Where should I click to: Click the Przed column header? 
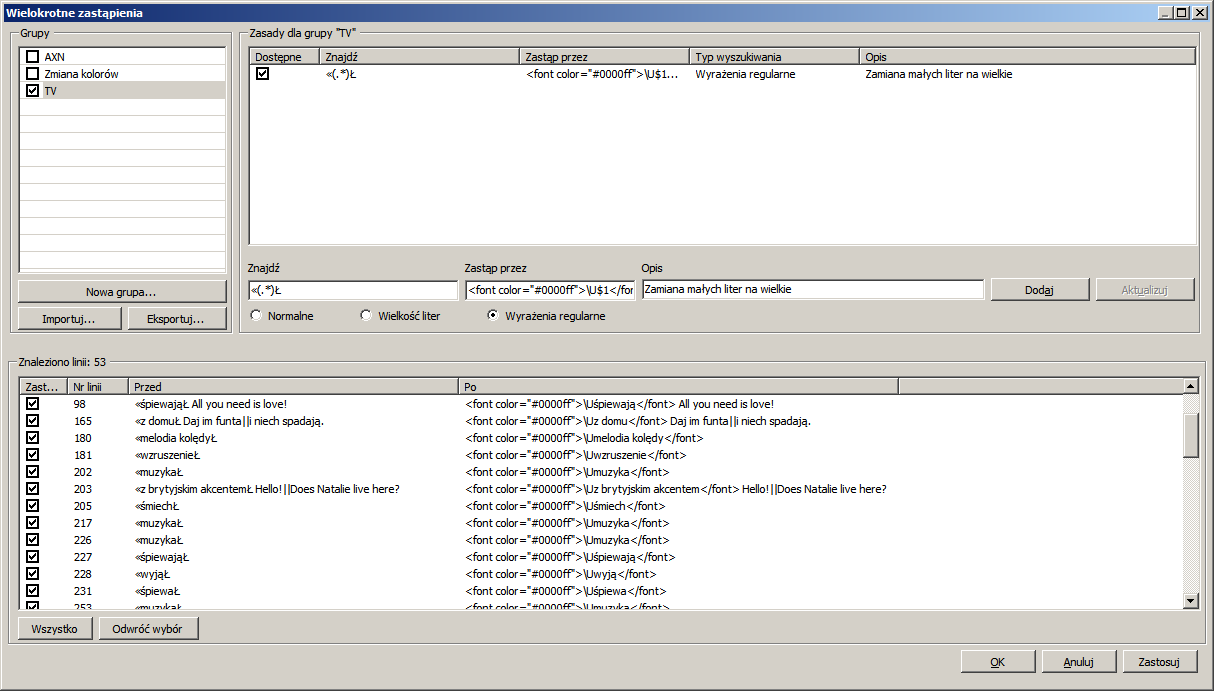tap(294, 386)
